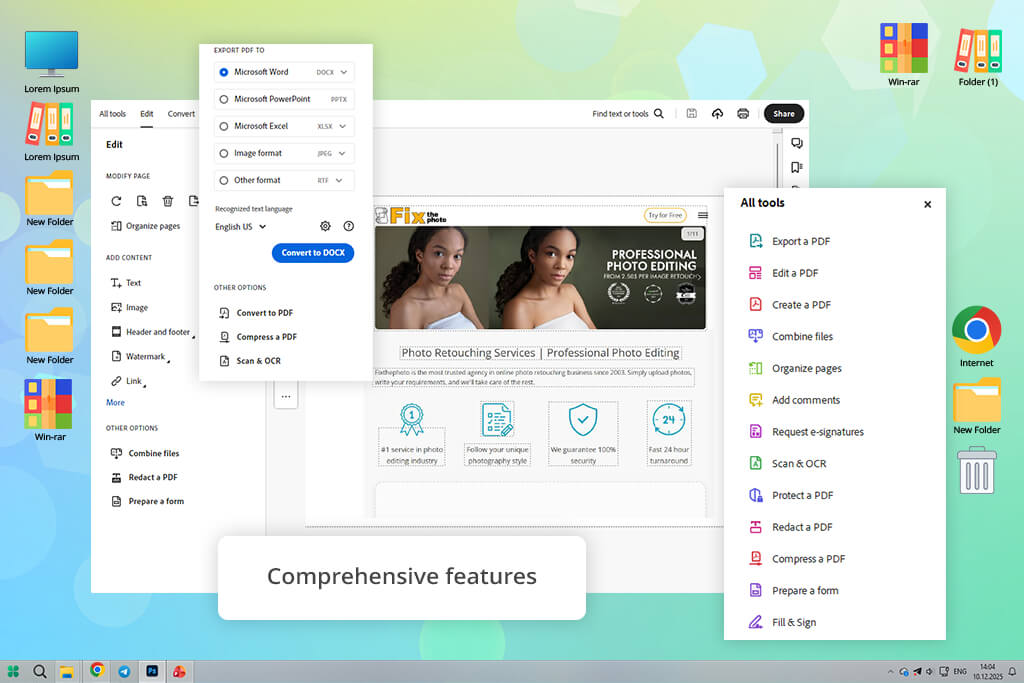
Task: Open Prepare a form in Edit panel
Action: pyautogui.click(x=148, y=501)
